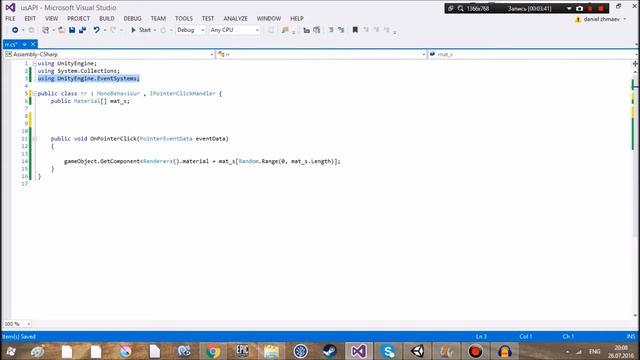
Task: Open the mat_s member navigation dropdown
Action: 533,54
